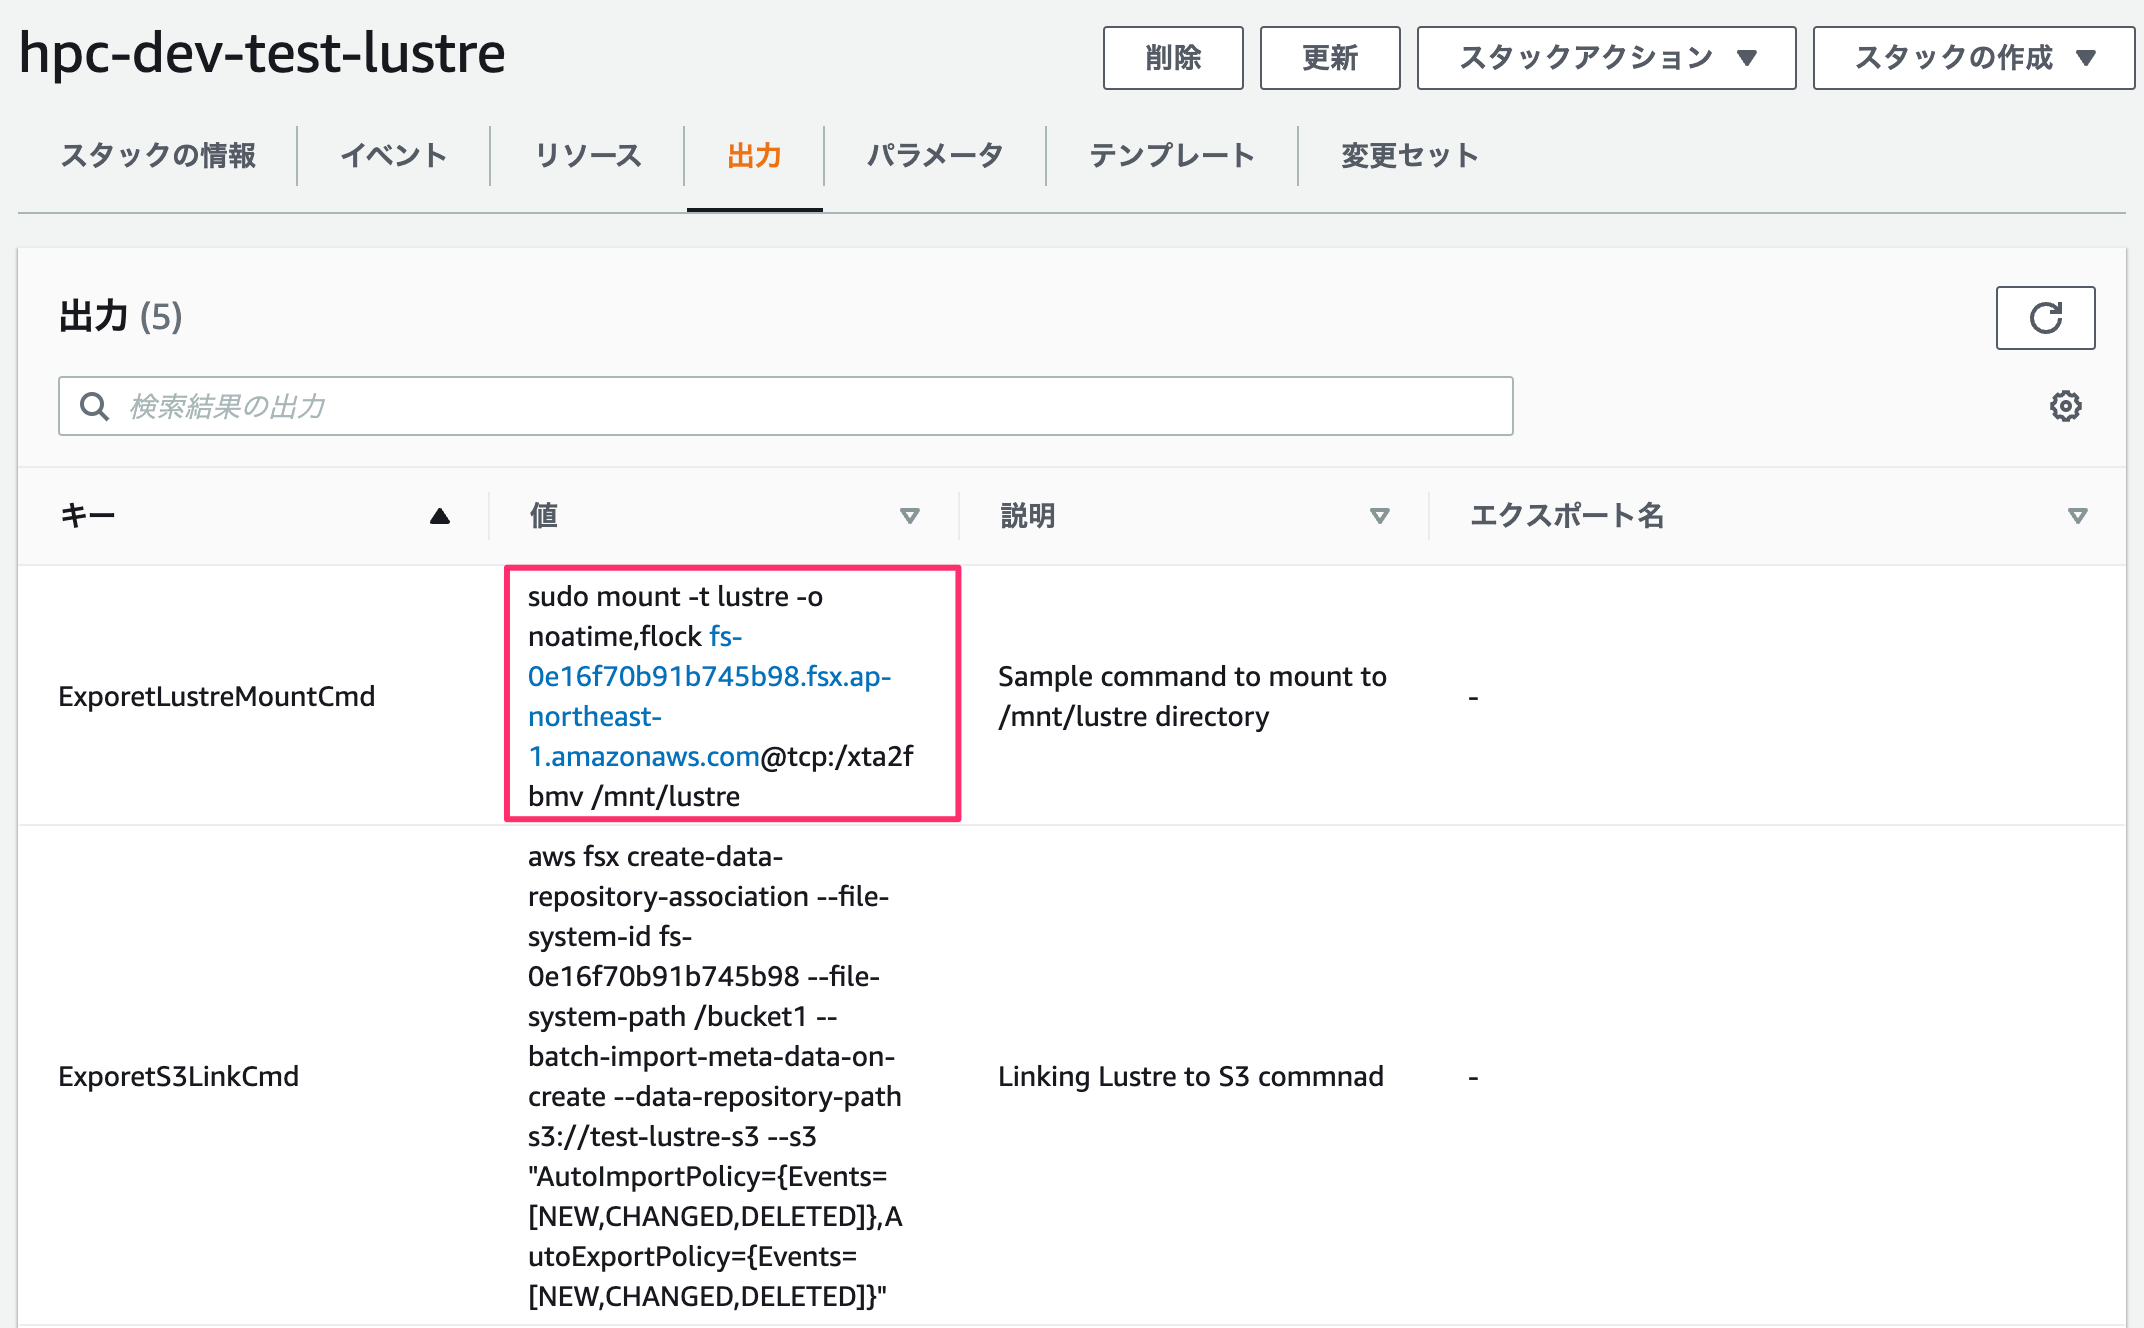The image size is (2144, 1328).
Task: Click the 削除 button to delete the stack
Action: pyautogui.click(x=1172, y=58)
